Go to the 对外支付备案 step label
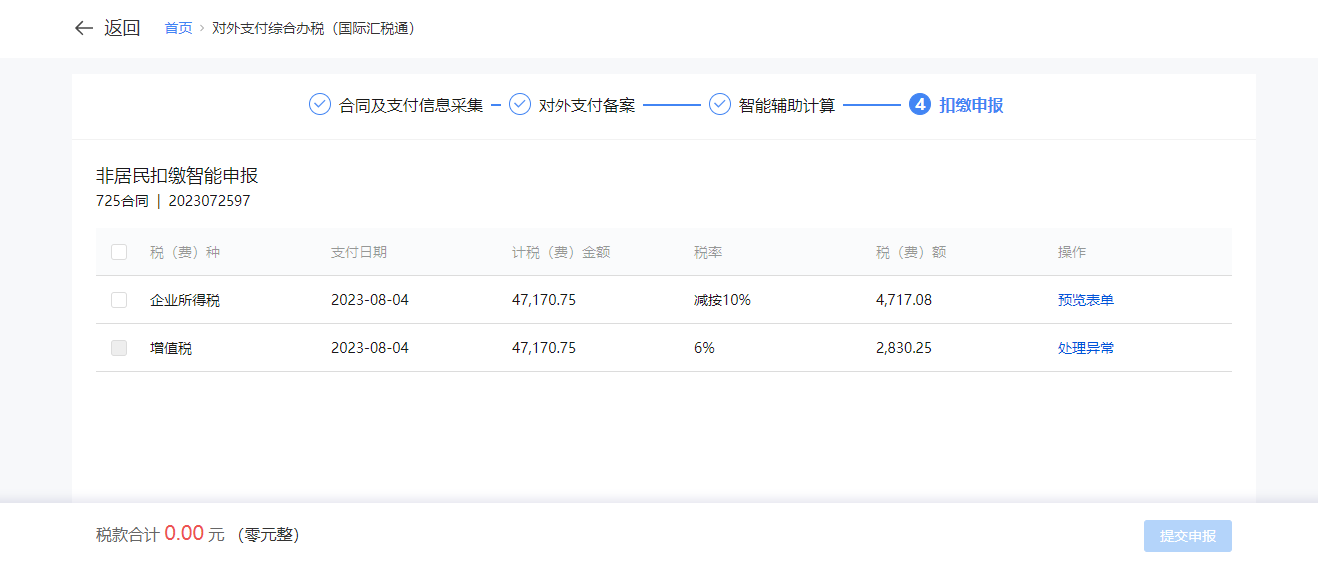Viewport: 1318px width, 561px height. 587,105
